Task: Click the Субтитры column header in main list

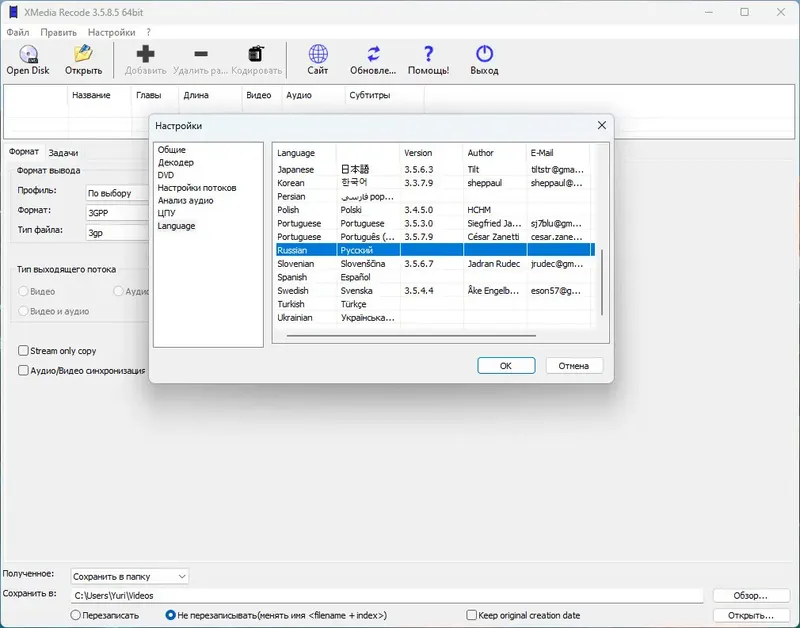Action: point(384,95)
